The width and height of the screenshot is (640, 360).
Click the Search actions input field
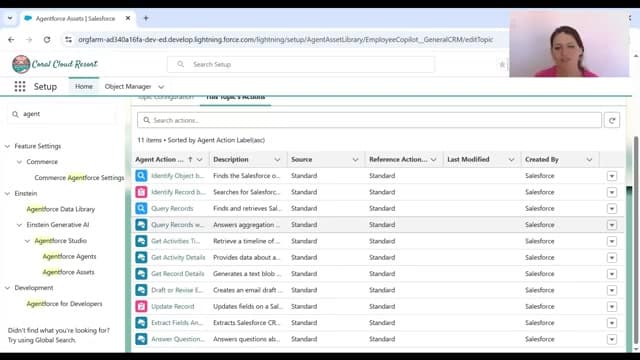369,120
